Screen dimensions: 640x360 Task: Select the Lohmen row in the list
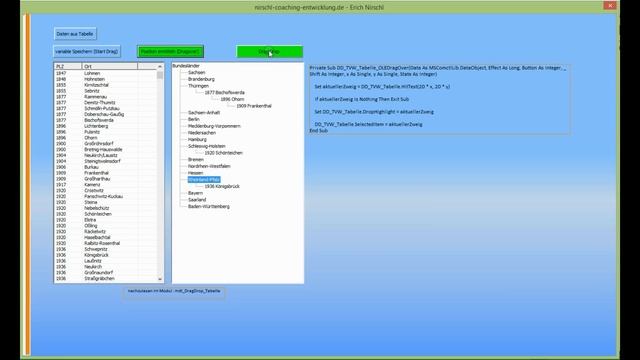(105, 73)
